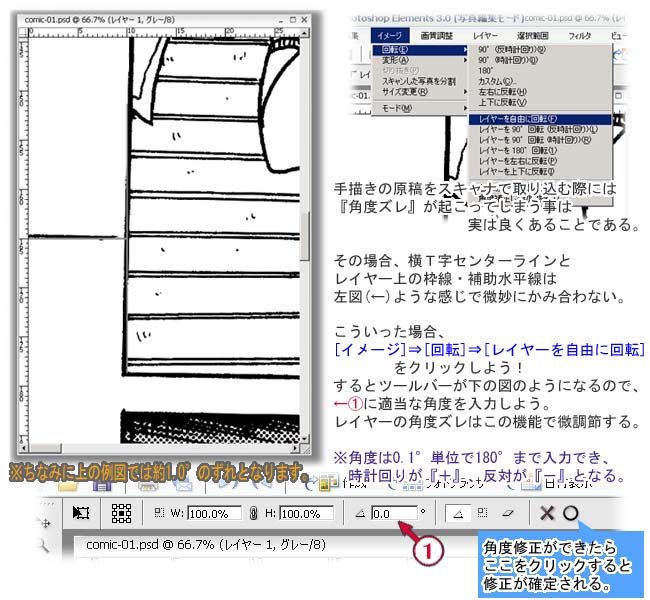Click the reference point locator grid
This screenshot has width=650, height=600.
(x=121, y=513)
